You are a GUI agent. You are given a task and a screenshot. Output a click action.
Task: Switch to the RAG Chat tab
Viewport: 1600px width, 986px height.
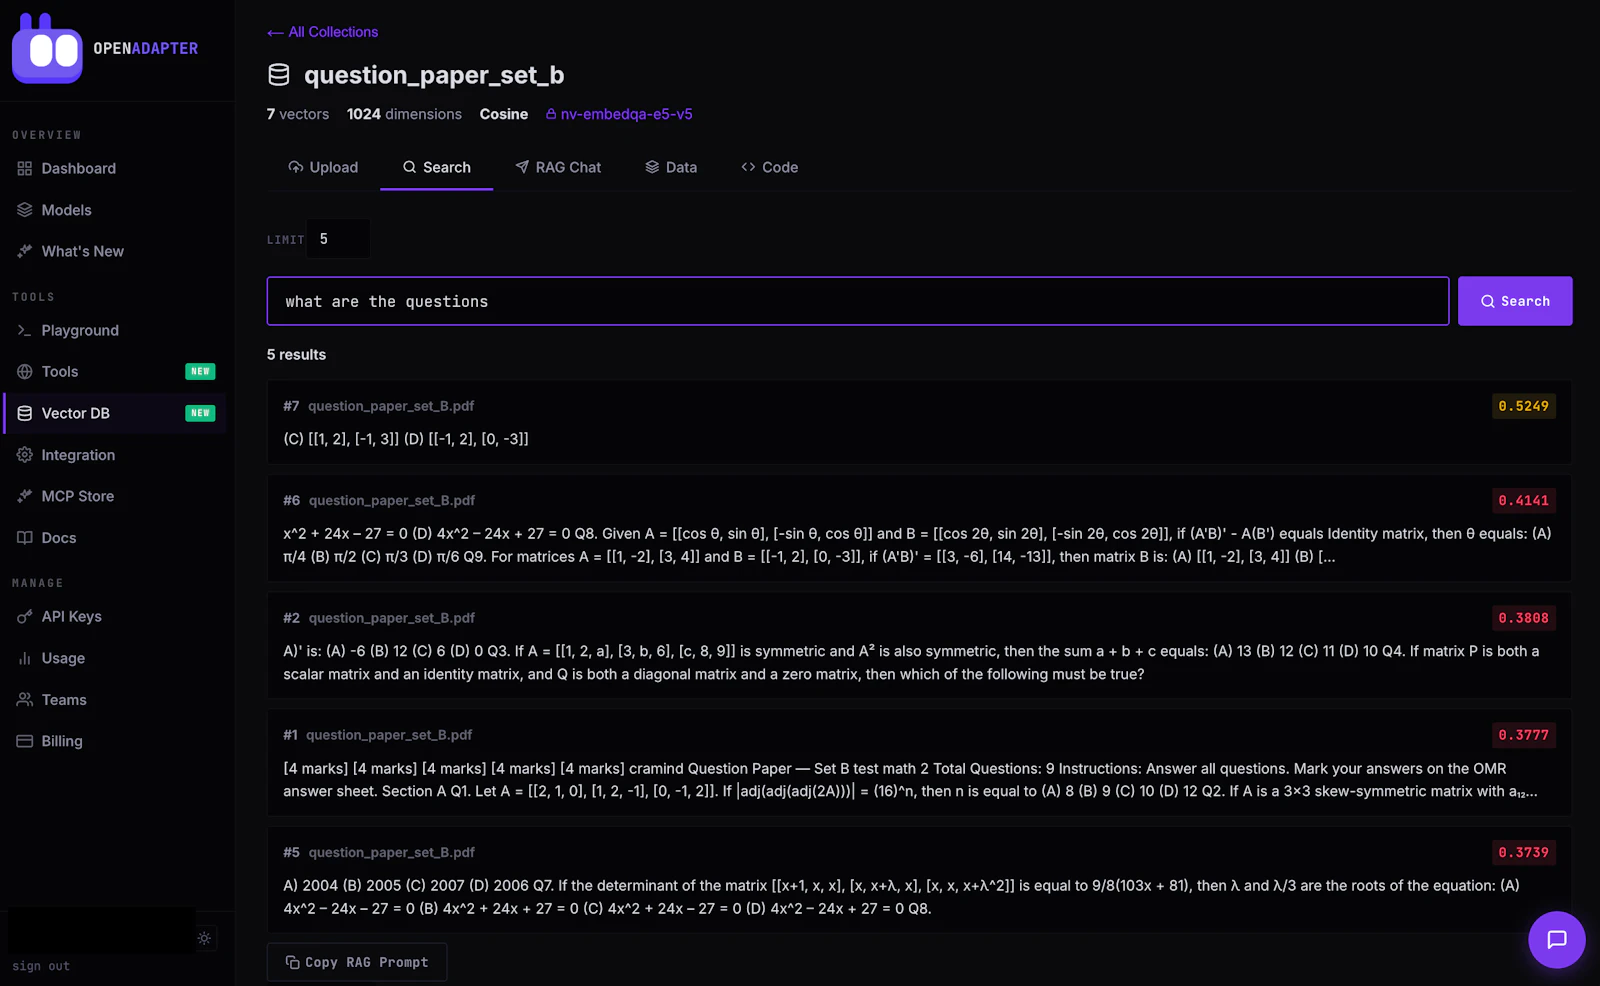coord(558,167)
